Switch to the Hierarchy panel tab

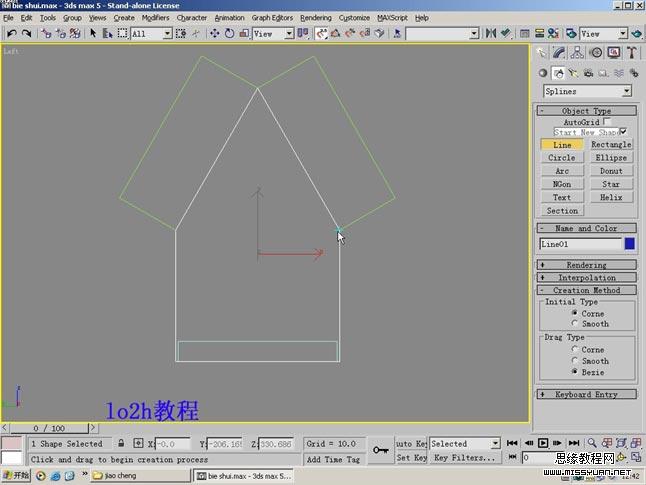(577, 52)
